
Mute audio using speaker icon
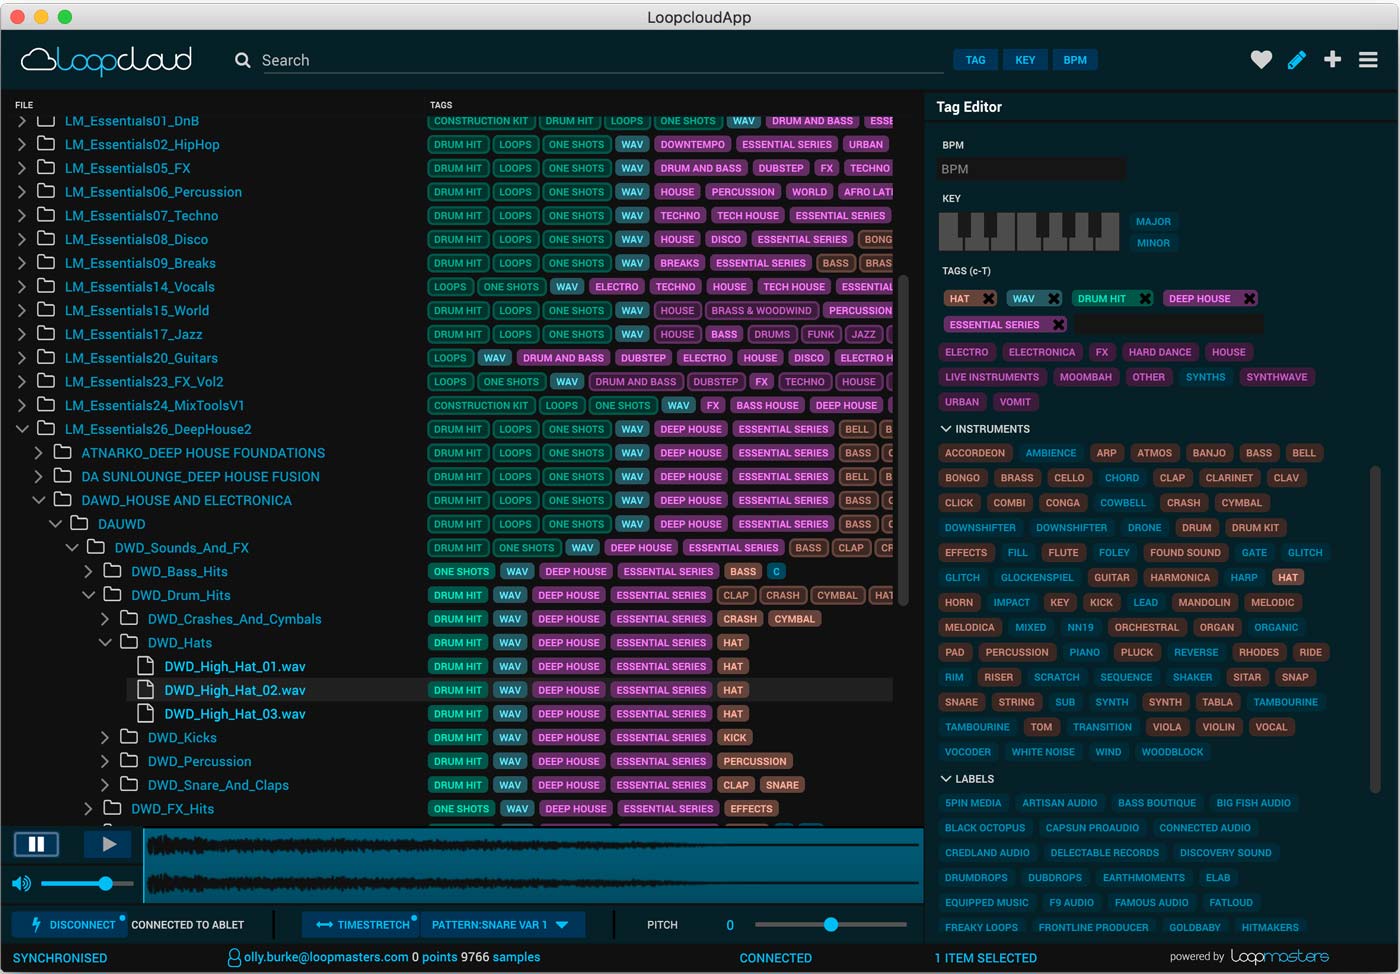pyautogui.click(x=21, y=883)
